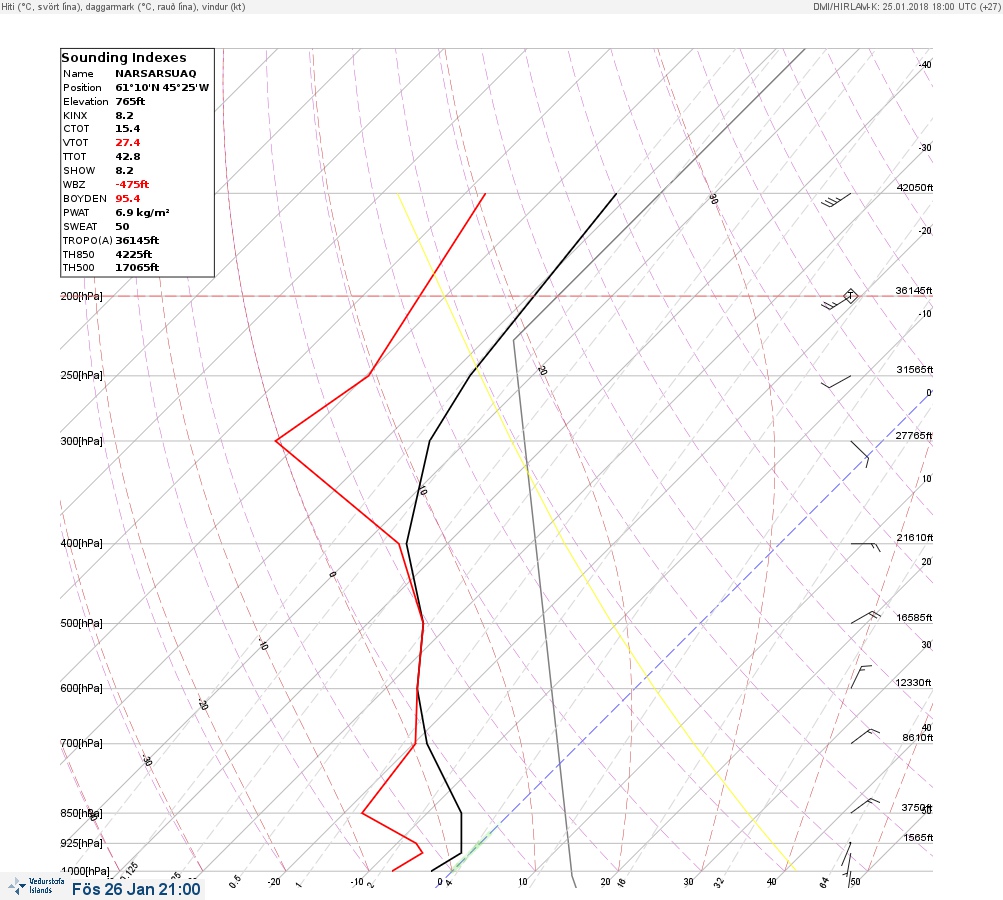Click the red dewpoint profile line

click(337, 491)
